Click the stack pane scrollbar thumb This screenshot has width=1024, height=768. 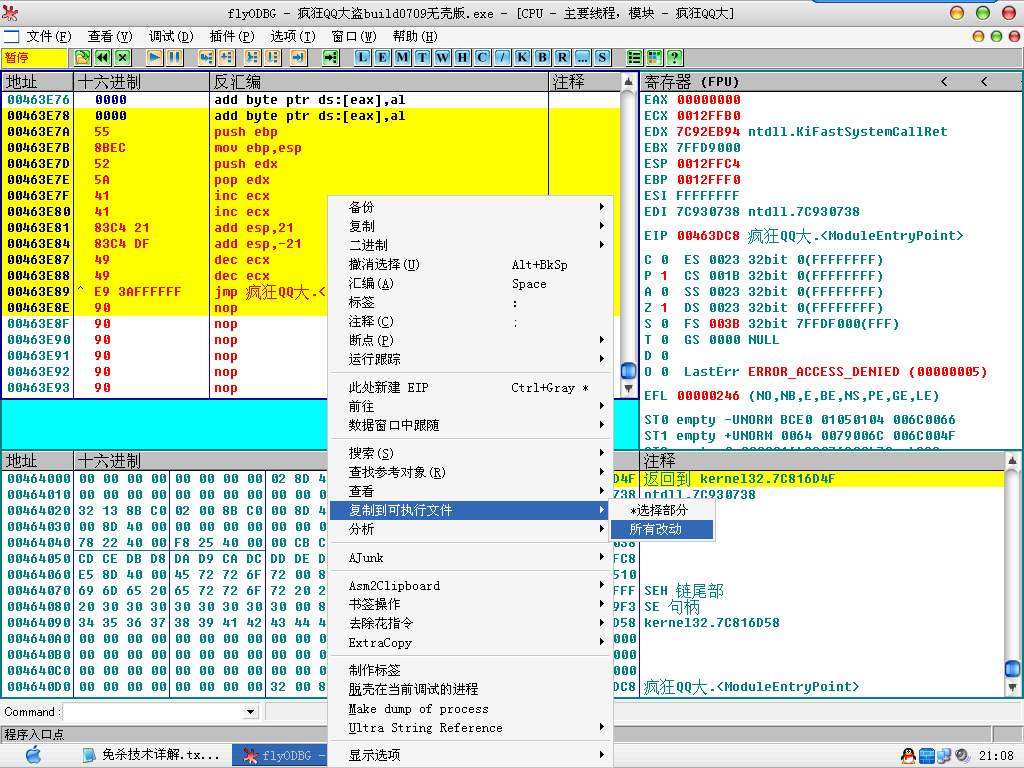coord(1012,668)
